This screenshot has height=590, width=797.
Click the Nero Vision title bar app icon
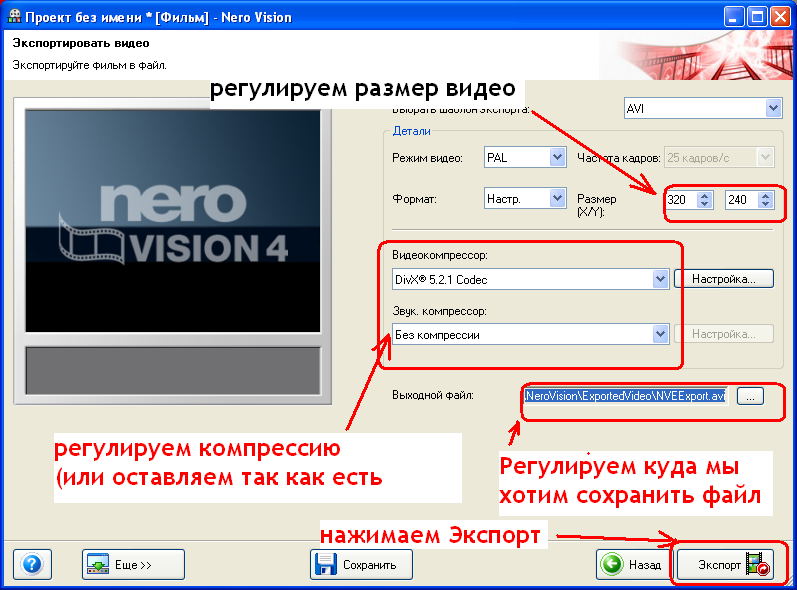[x=14, y=17]
